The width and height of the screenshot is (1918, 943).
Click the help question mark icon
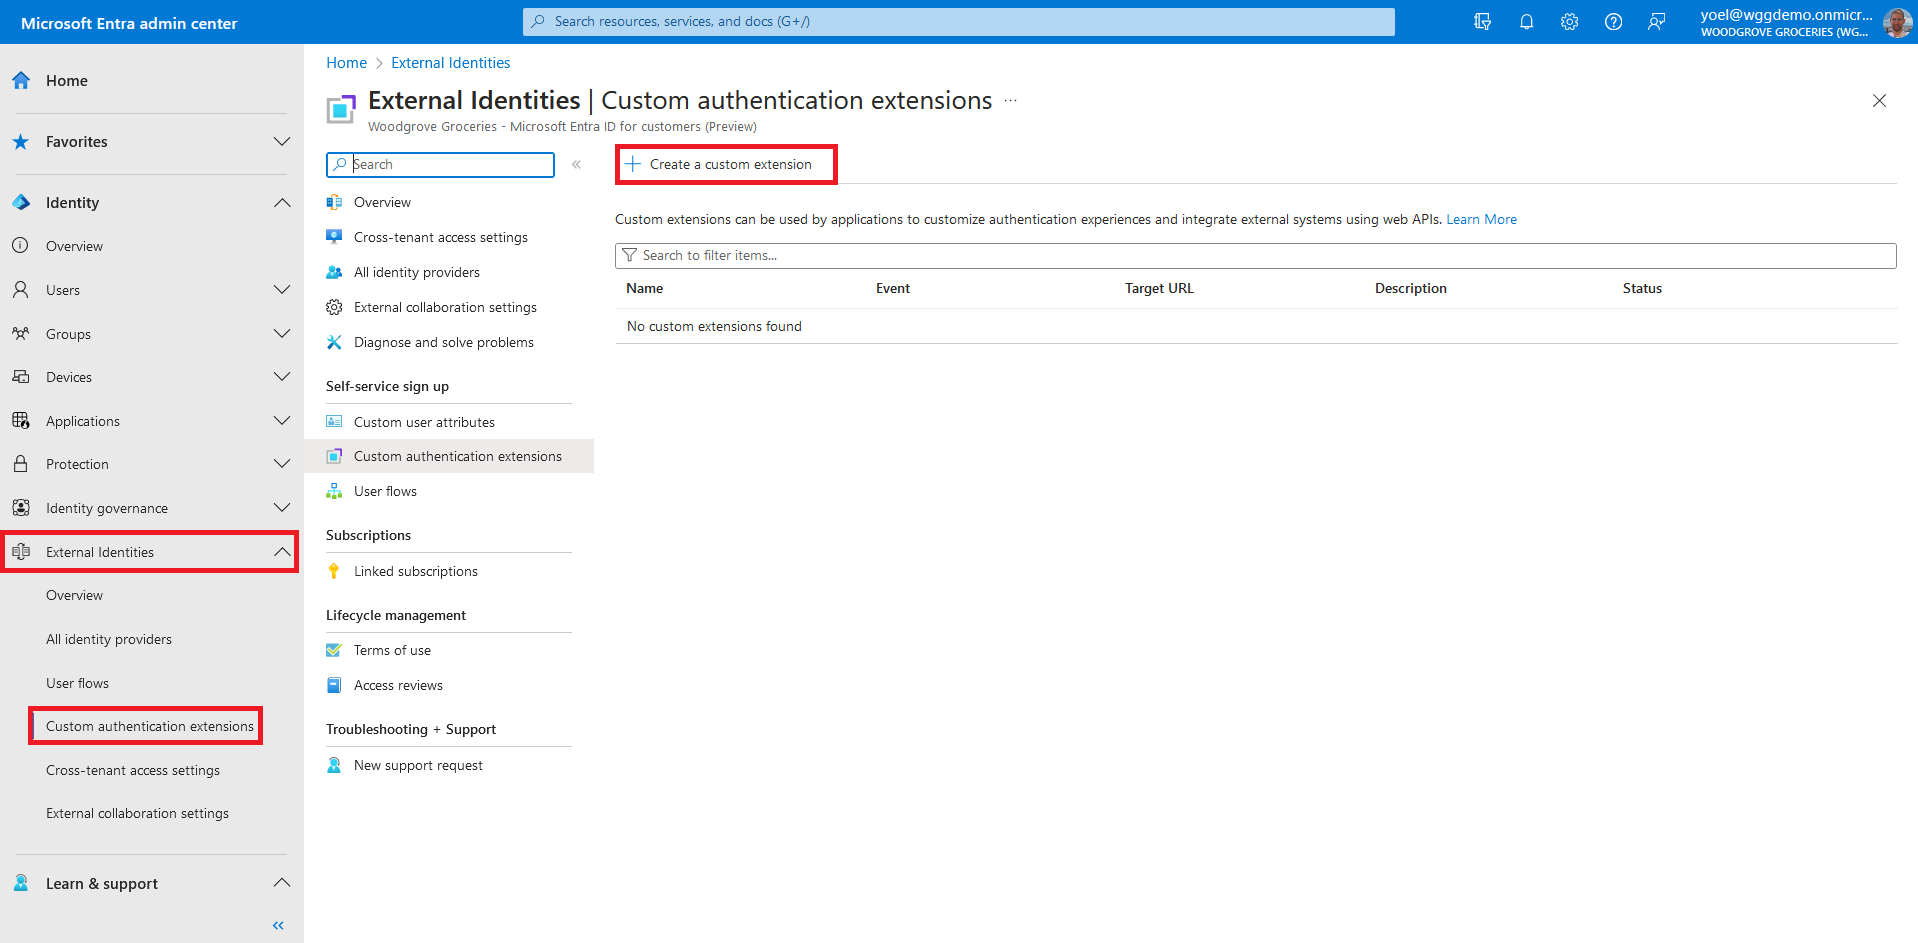[x=1613, y=22]
